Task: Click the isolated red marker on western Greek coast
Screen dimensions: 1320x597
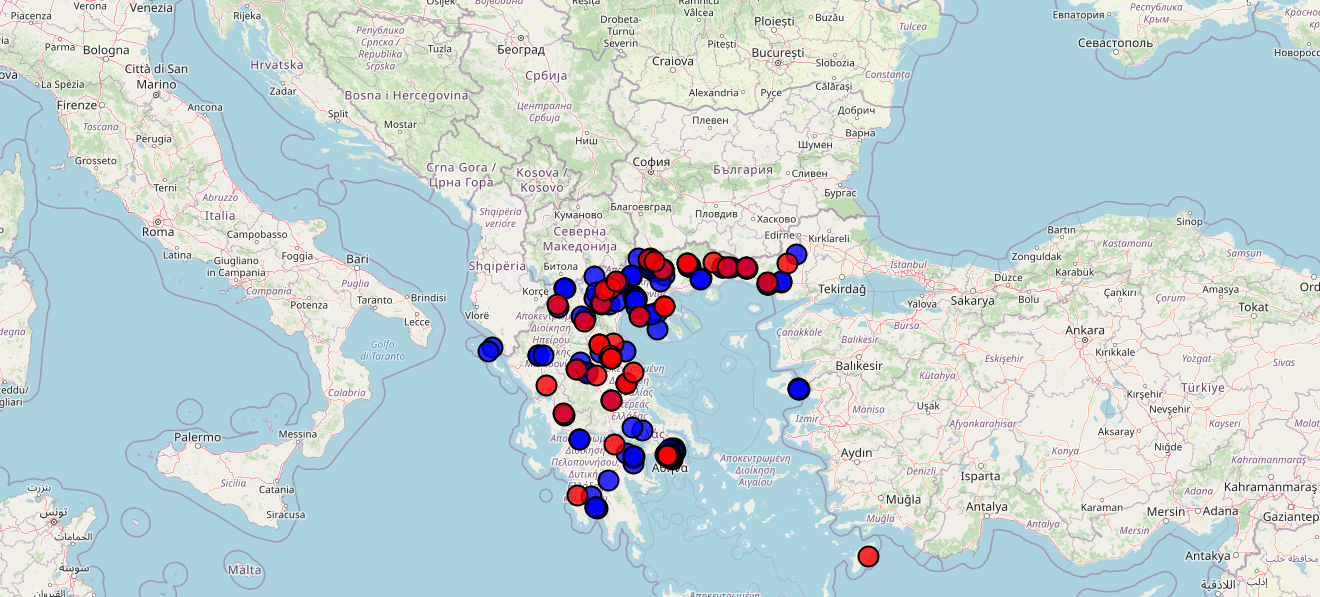Action: [546, 385]
